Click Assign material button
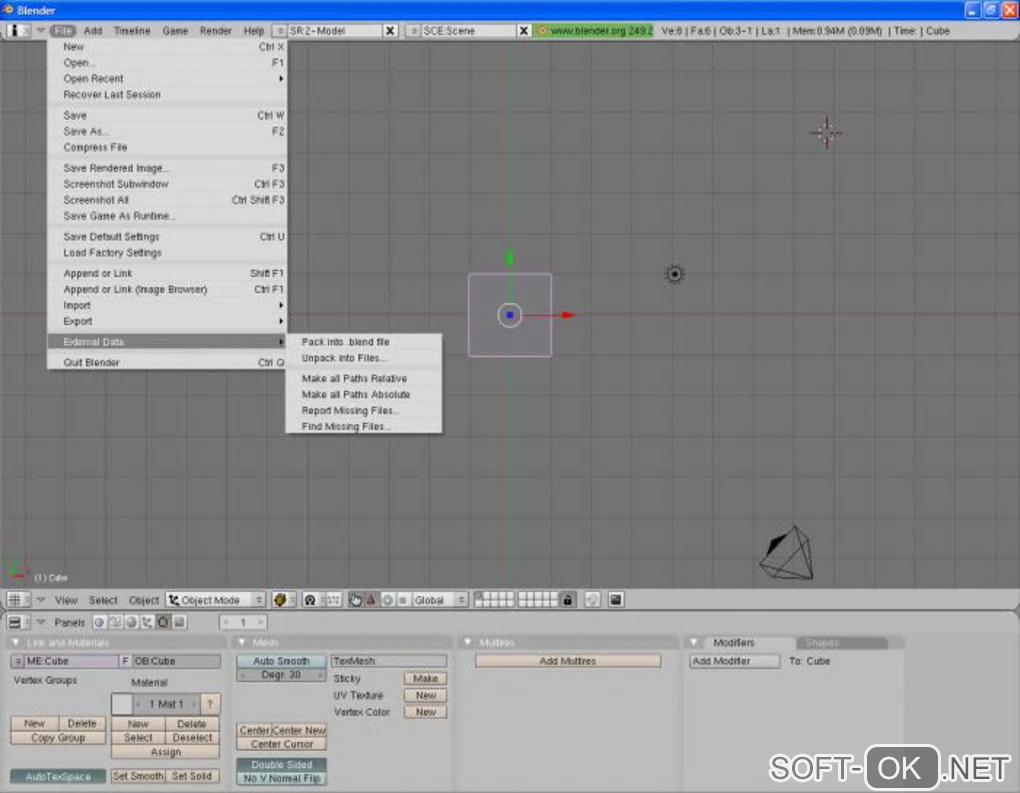This screenshot has width=1020, height=793. pyautogui.click(x=166, y=752)
